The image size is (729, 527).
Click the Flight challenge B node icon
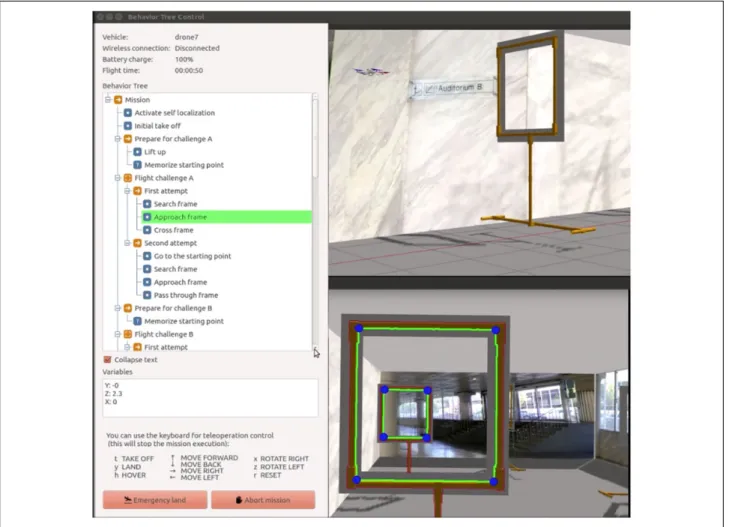point(128,334)
